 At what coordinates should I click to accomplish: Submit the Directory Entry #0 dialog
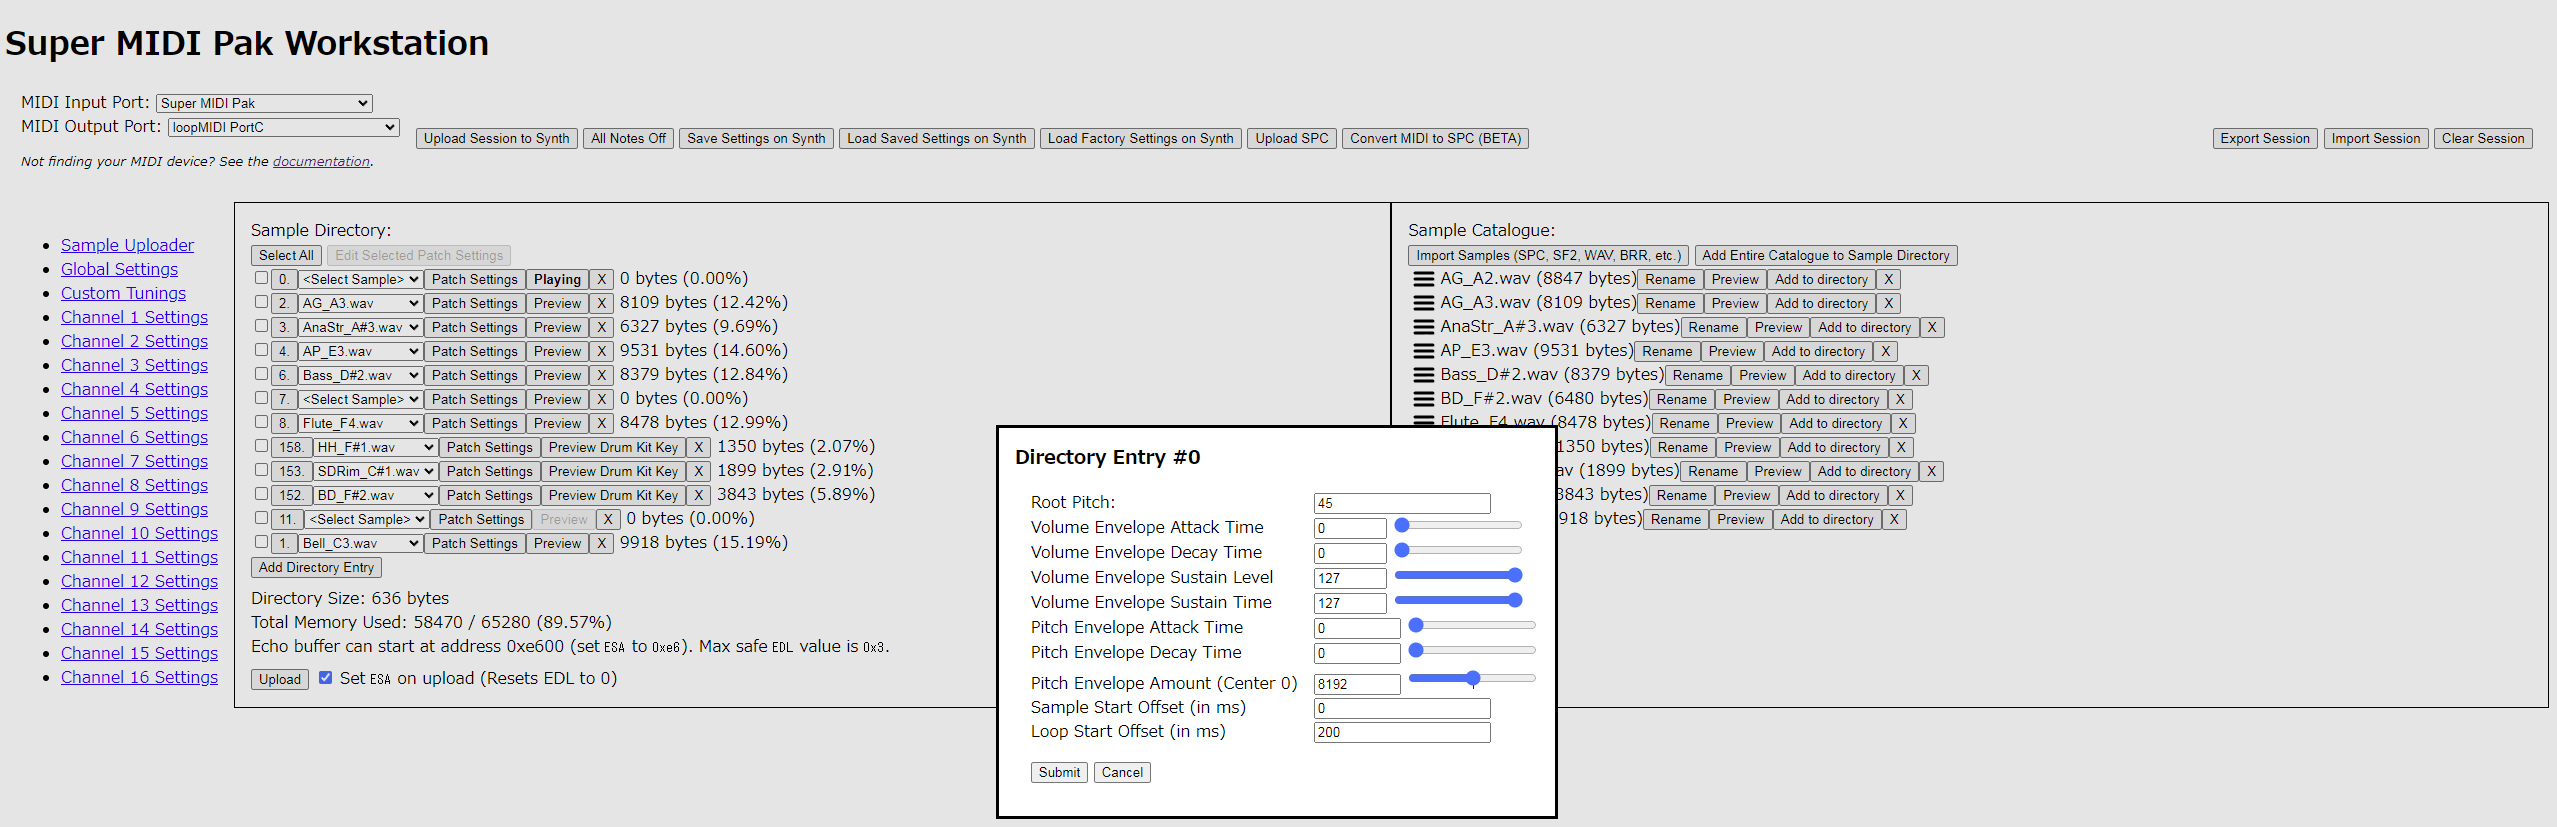[x=1059, y=773]
